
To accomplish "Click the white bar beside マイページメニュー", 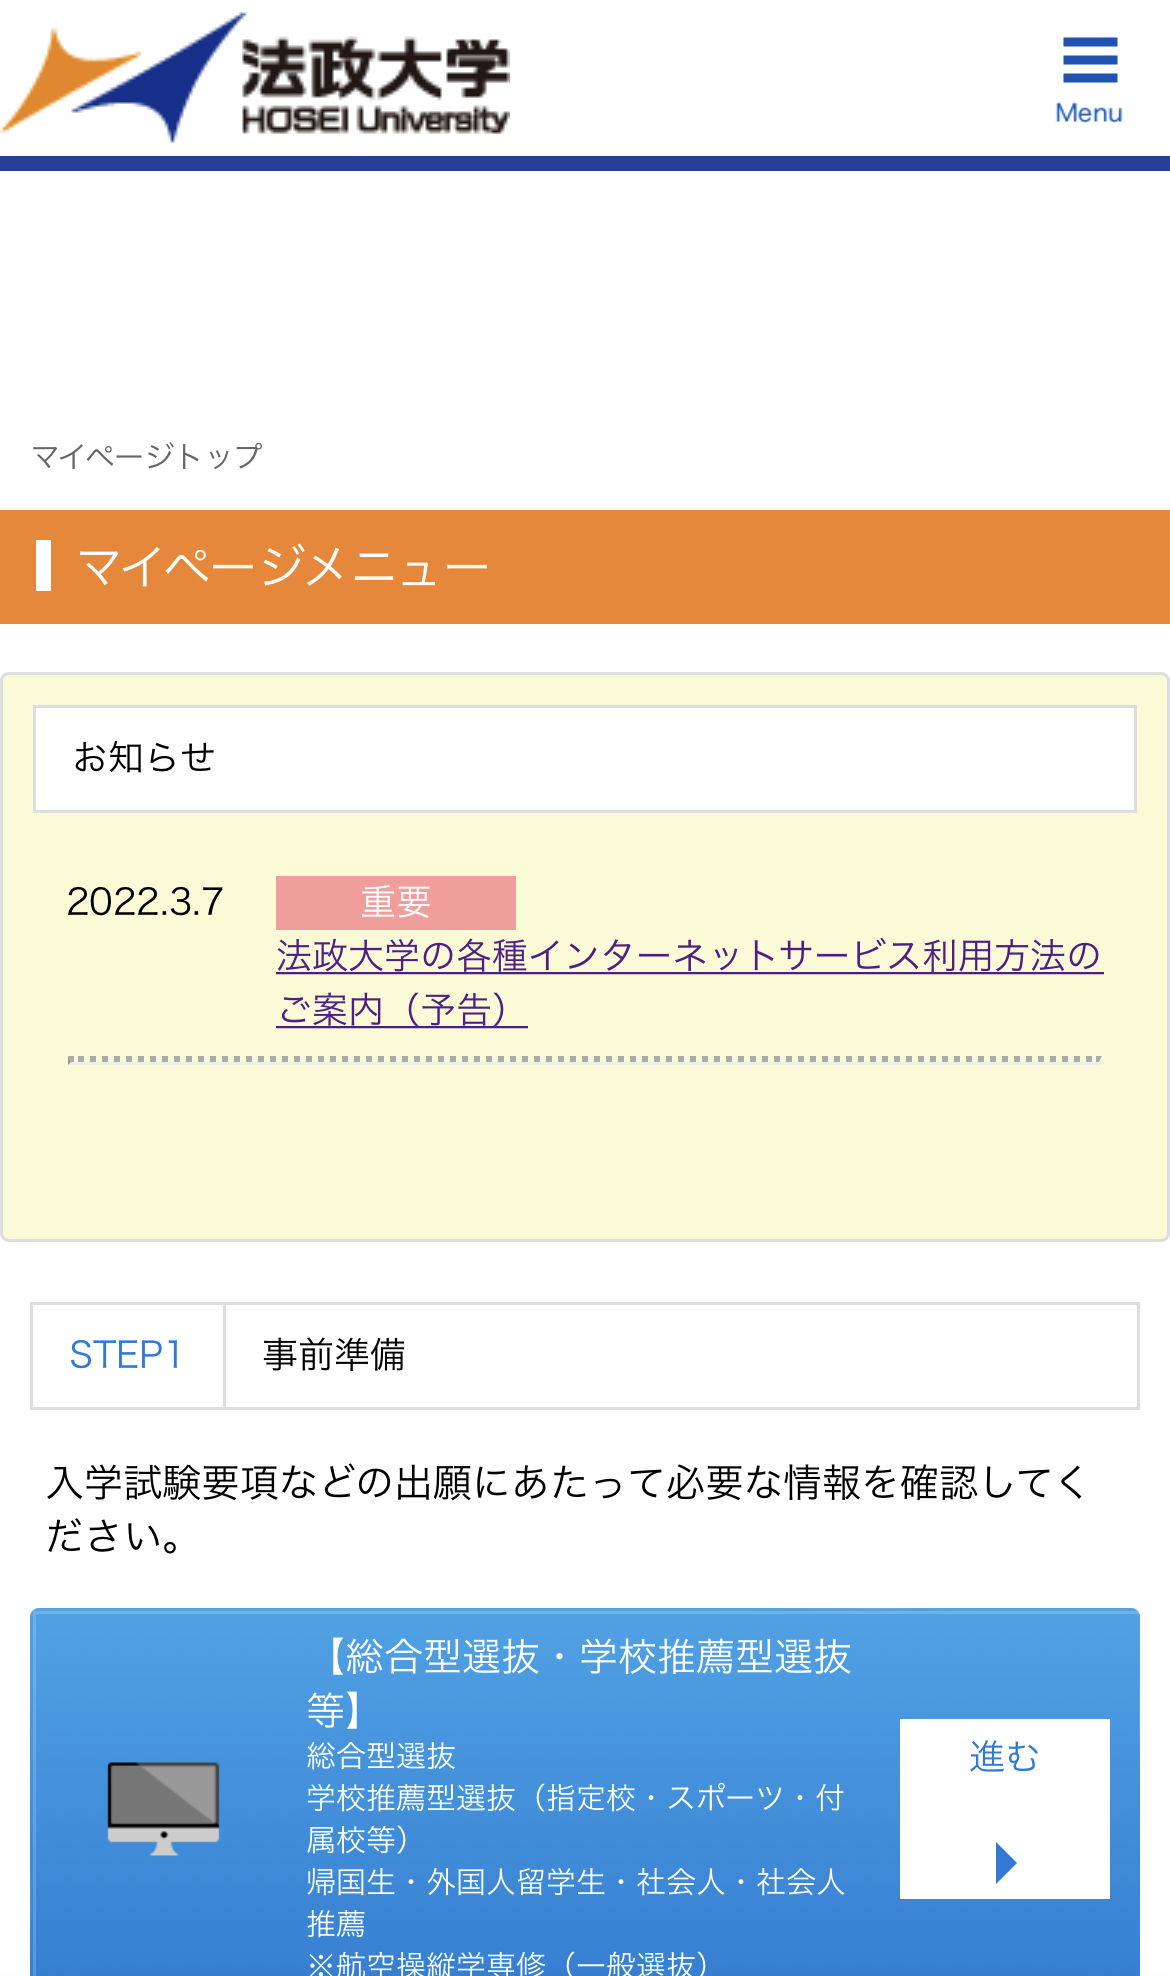I will tap(43, 566).
